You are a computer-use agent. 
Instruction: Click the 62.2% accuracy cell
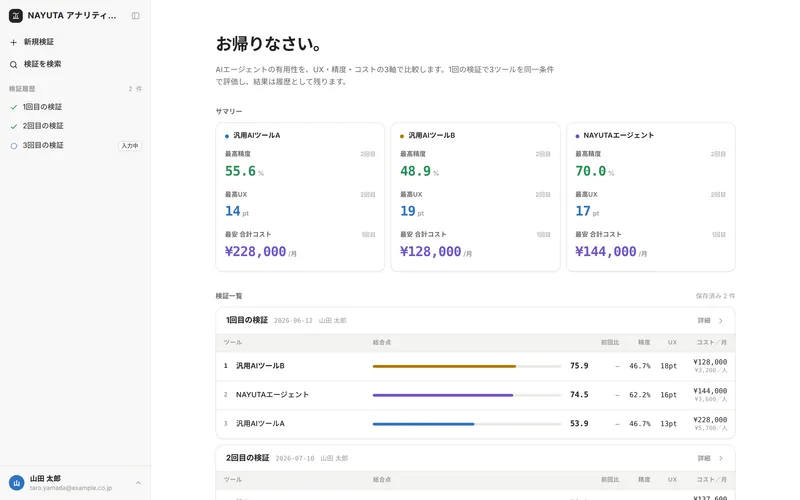(x=640, y=395)
